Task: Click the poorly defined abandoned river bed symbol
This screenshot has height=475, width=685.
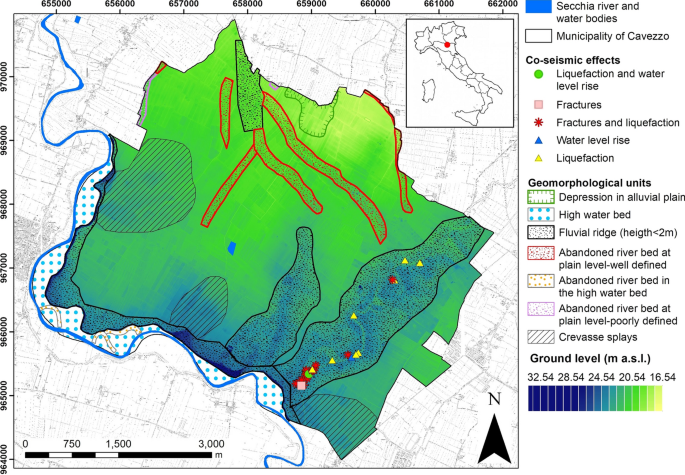Action: click(541, 309)
